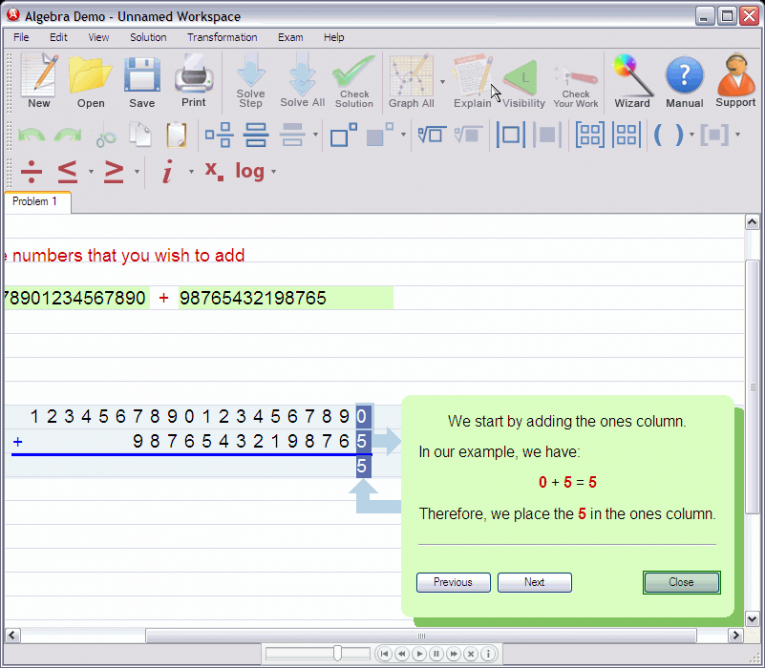Image resolution: width=765 pixels, height=668 pixels.
Task: Expand the less-than-or-equal dropdown arrow
Action: tap(91, 172)
